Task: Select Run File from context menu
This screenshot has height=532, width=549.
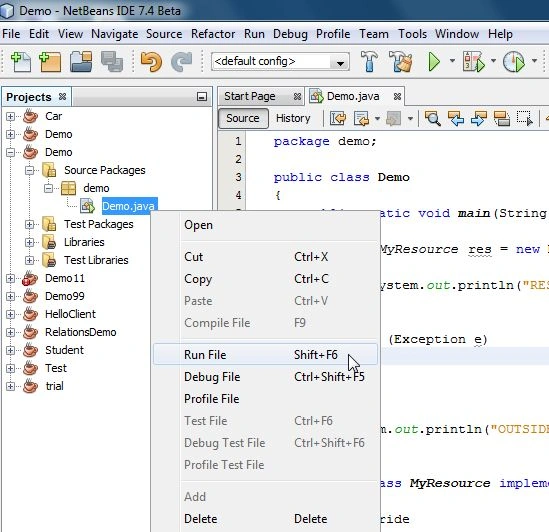Action: coord(265,354)
